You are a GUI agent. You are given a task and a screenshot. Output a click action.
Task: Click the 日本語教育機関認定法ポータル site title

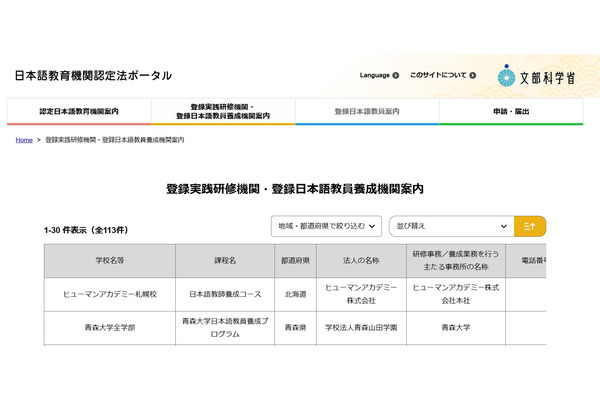click(93, 75)
